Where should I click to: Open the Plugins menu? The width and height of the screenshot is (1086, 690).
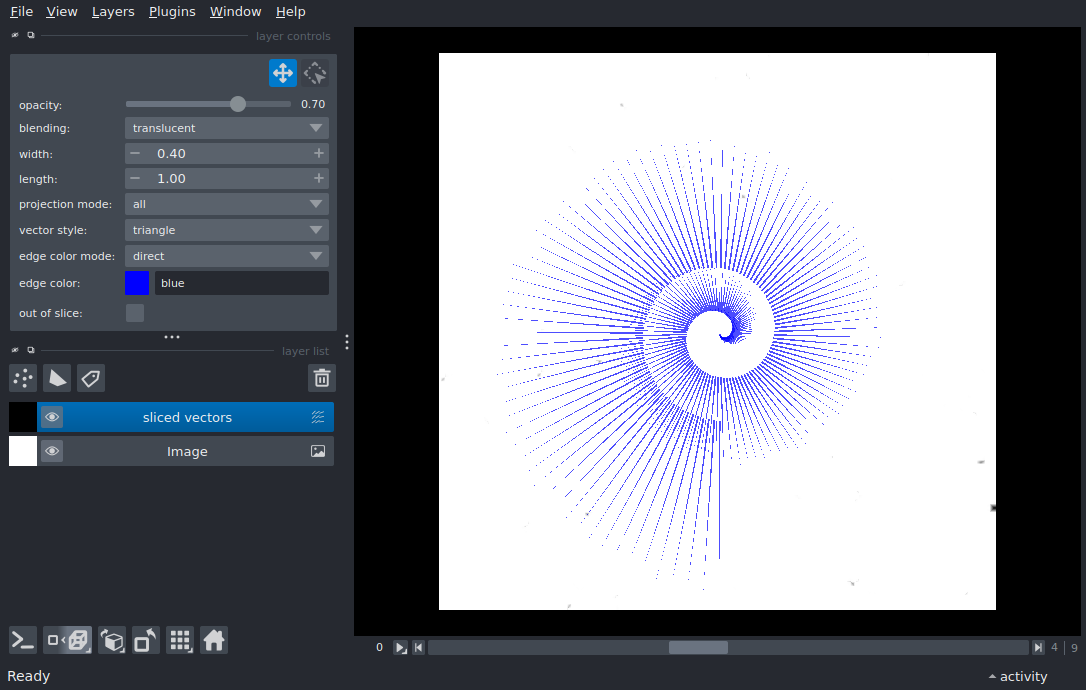(172, 11)
